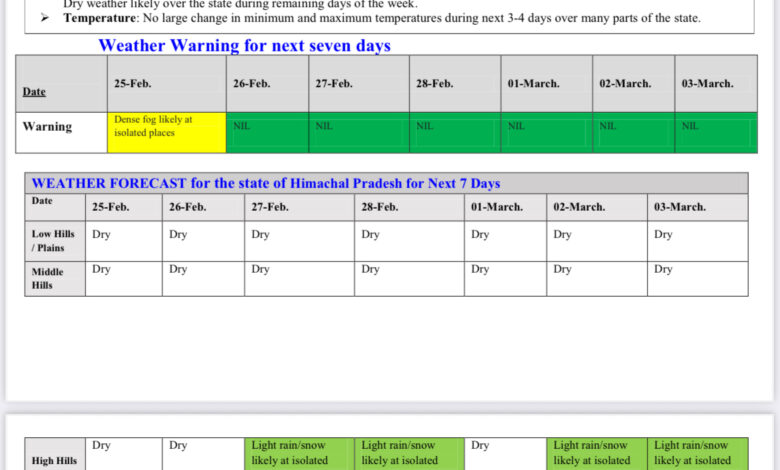This screenshot has width=780, height=470.
Task: Click the 25-Feb. header in the warning table
Action: [133, 84]
